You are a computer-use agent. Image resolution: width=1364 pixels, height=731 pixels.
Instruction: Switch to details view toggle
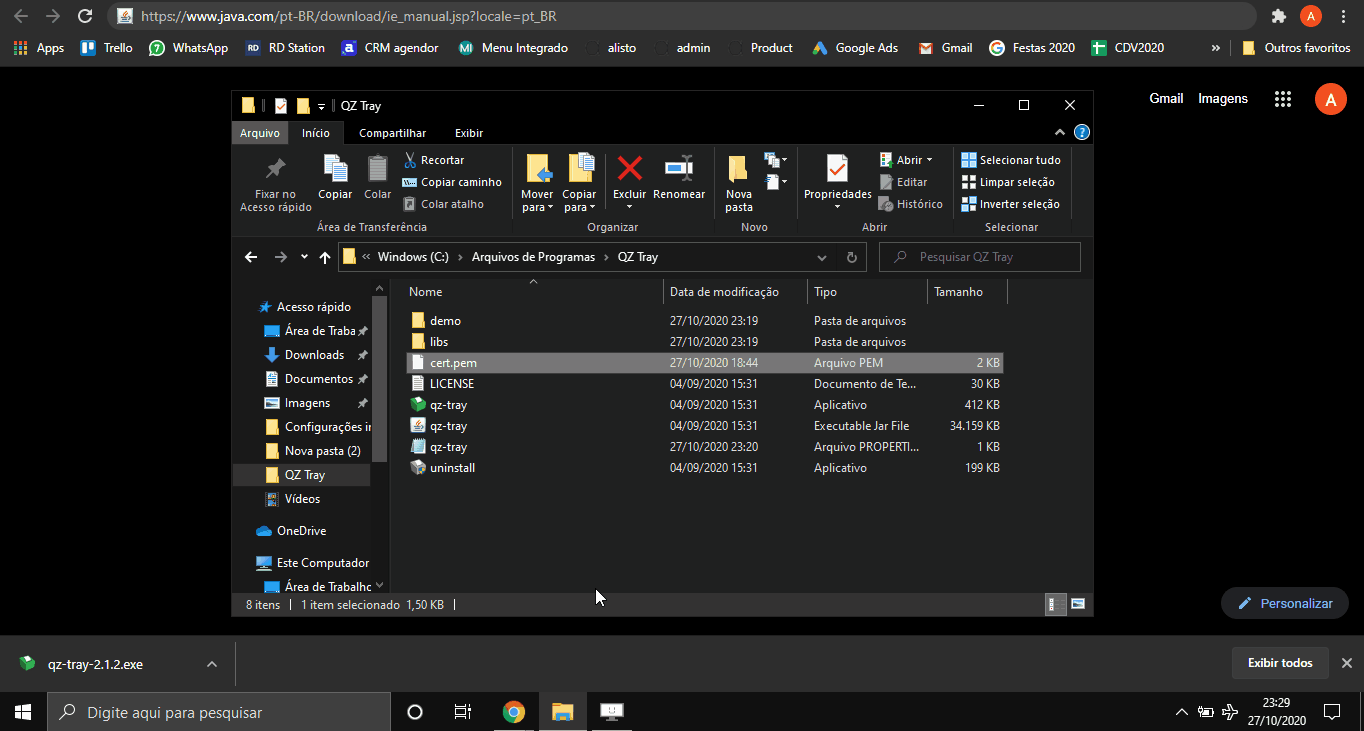pos(1054,604)
